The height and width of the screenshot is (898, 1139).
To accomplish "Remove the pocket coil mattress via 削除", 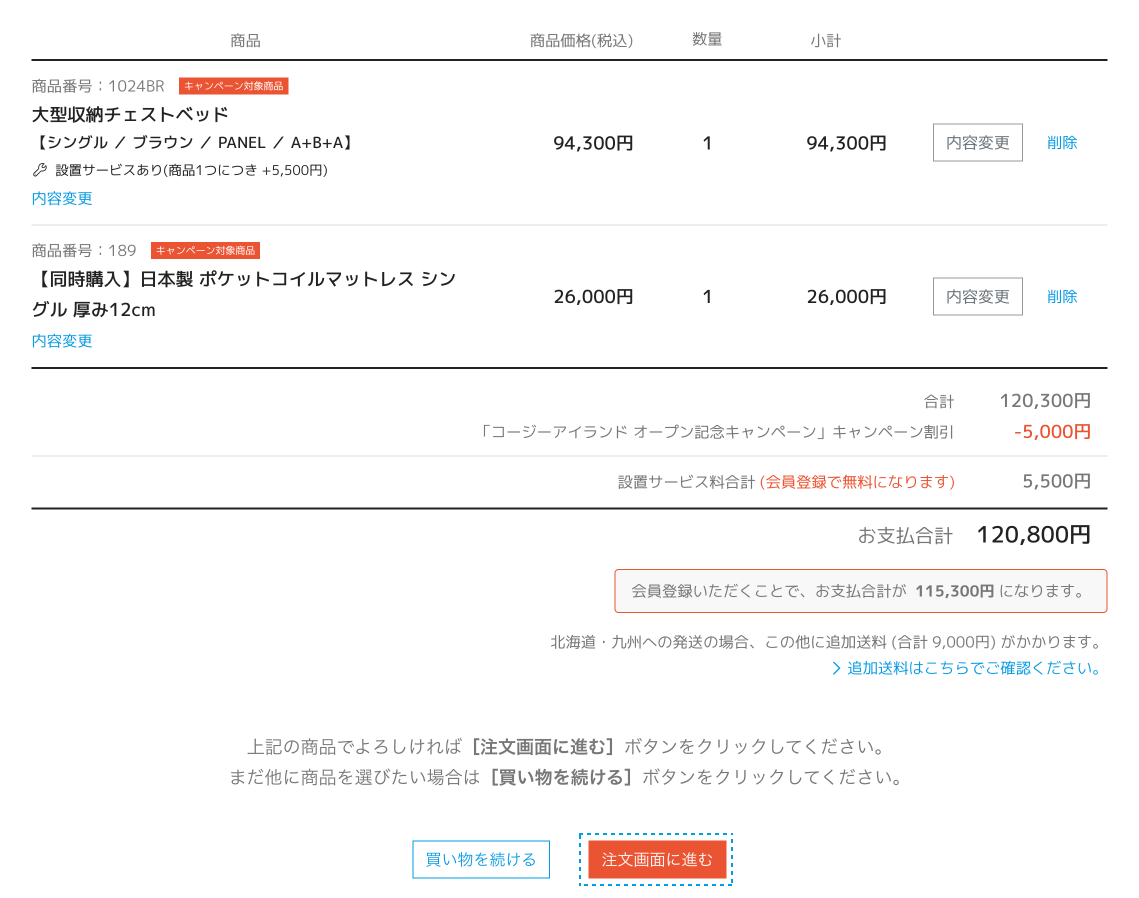I will (1061, 297).
